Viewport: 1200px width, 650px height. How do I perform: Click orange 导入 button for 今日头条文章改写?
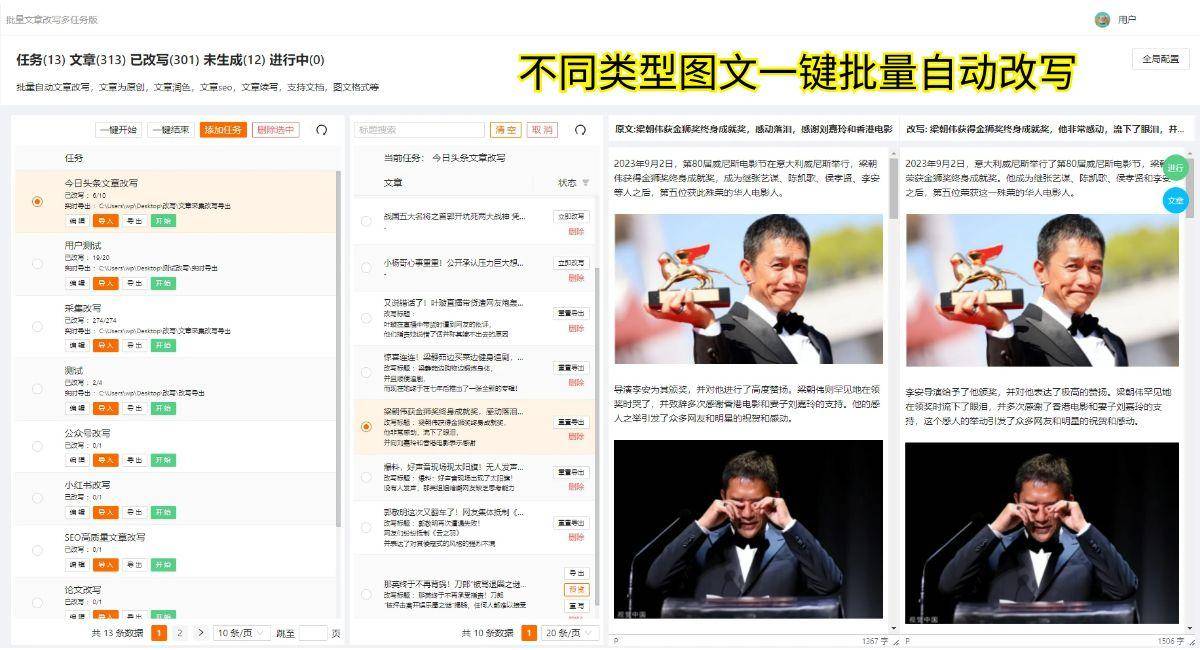105,221
